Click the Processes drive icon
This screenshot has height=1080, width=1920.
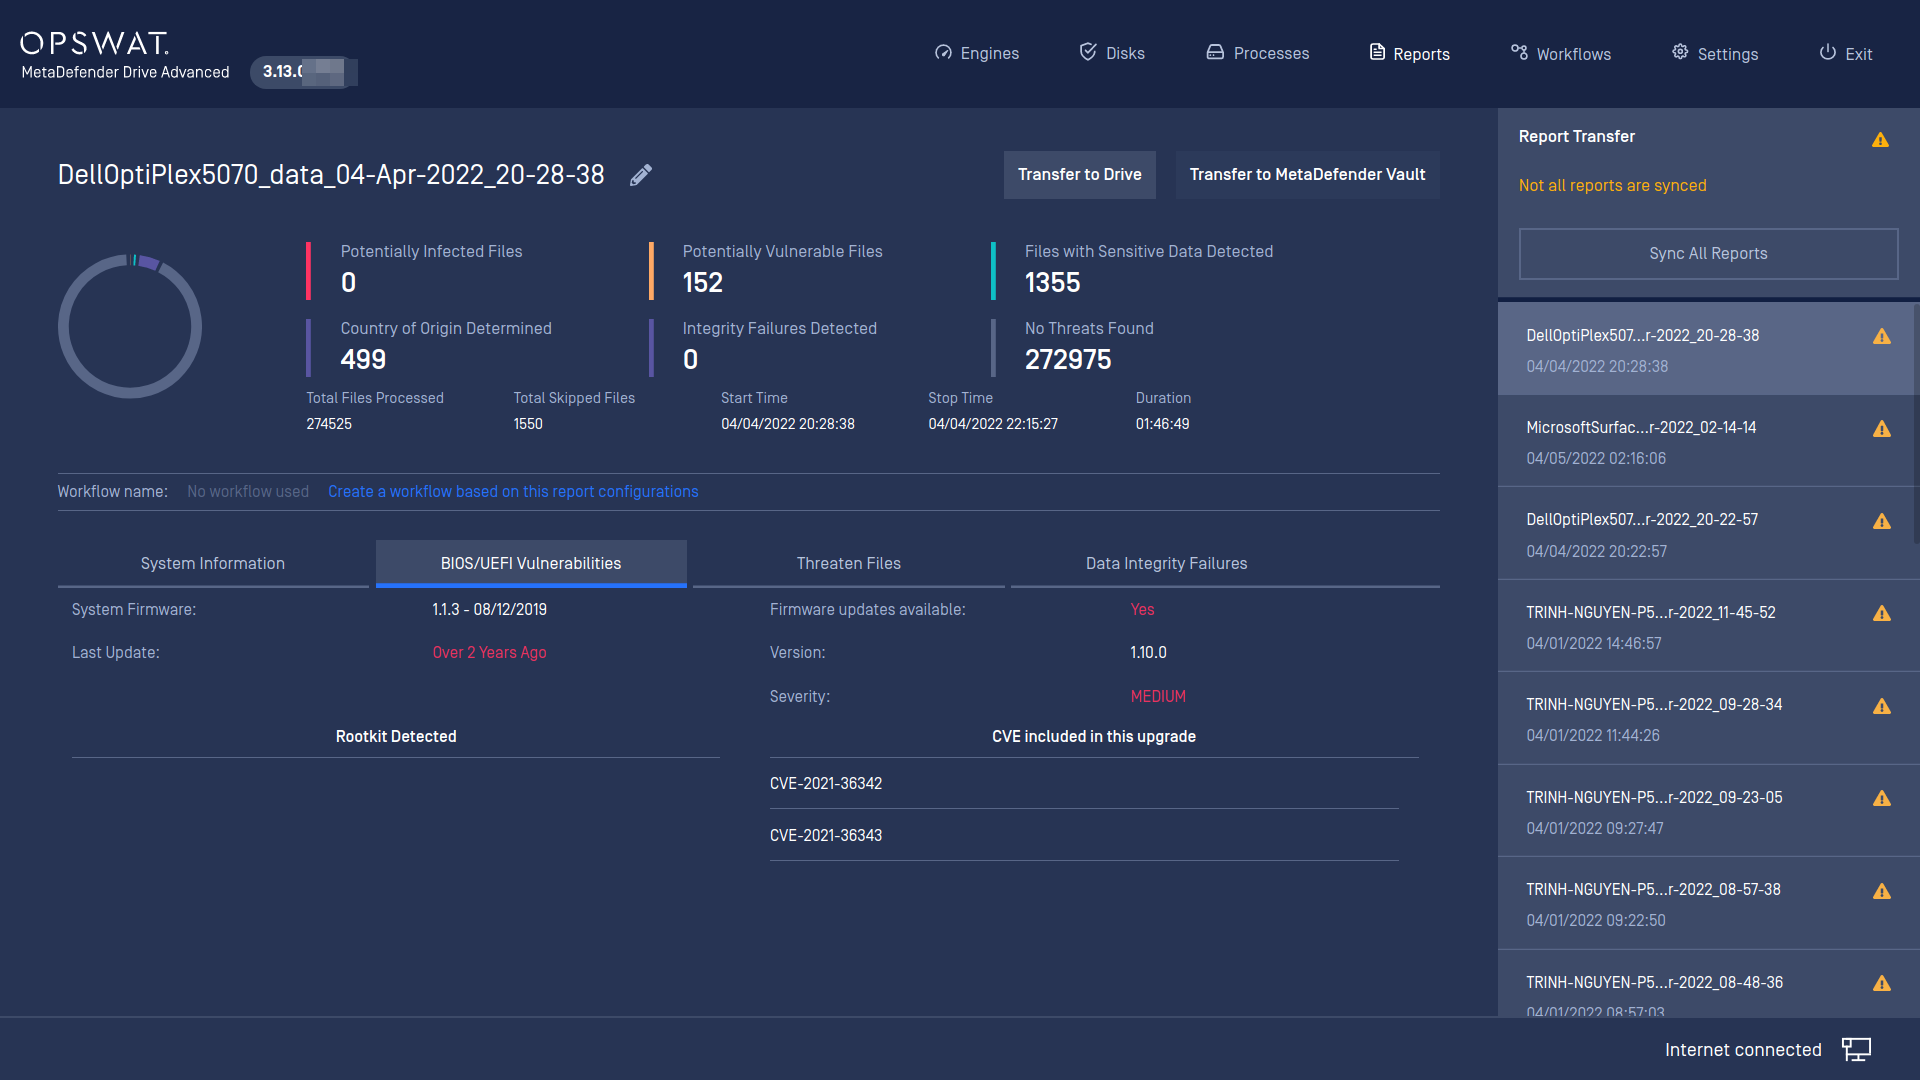[x=1215, y=52]
